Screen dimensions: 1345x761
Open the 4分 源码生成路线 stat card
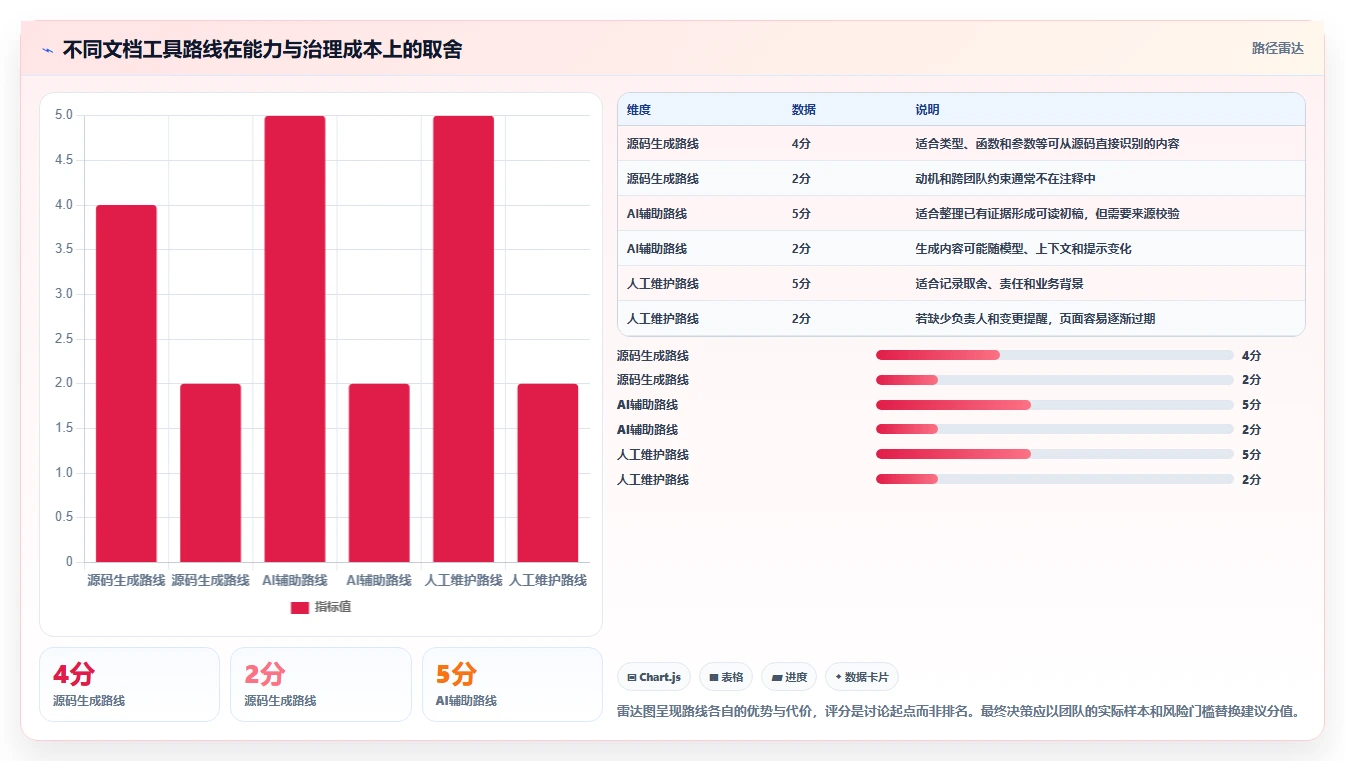[129, 684]
